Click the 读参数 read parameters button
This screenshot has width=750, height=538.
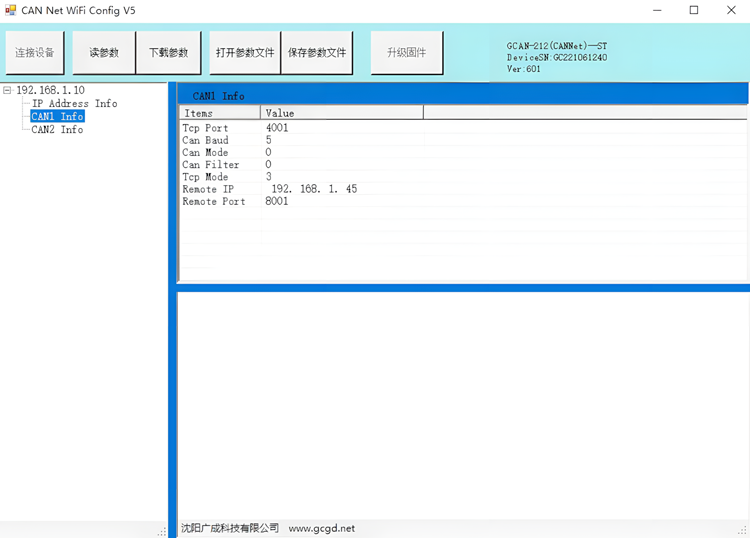coord(104,53)
